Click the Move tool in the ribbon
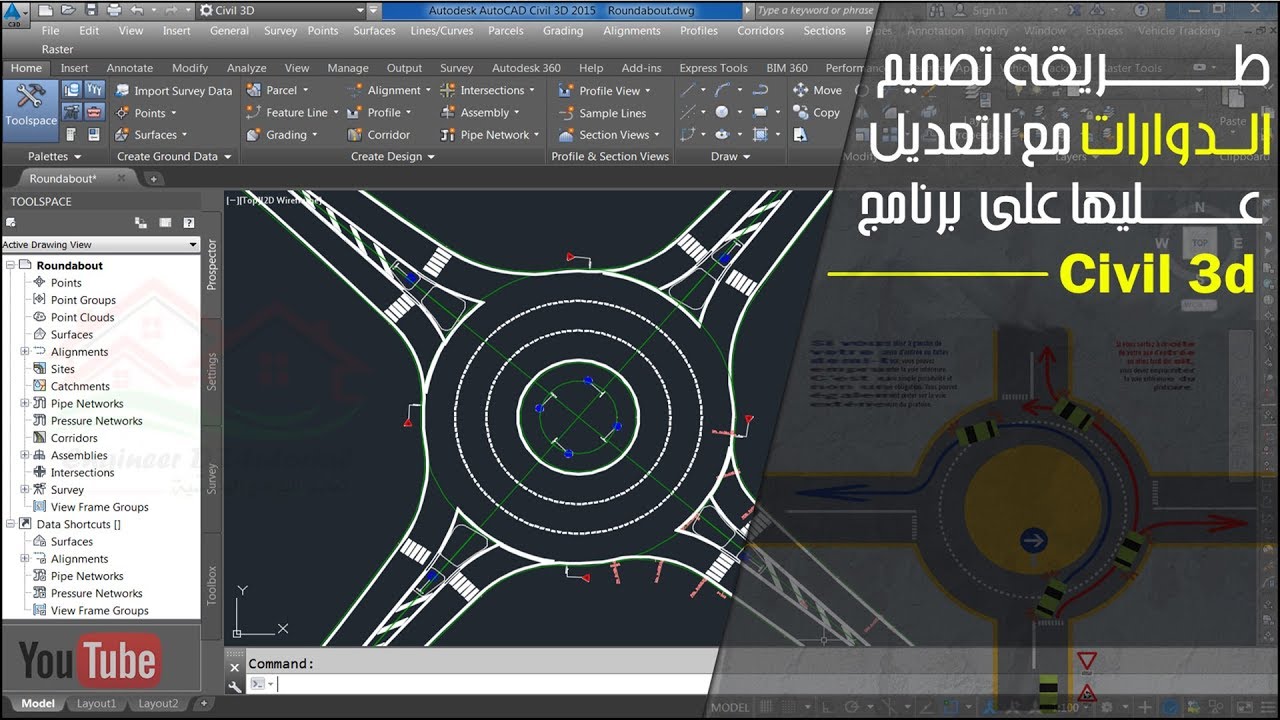This screenshot has width=1280, height=720. [817, 90]
